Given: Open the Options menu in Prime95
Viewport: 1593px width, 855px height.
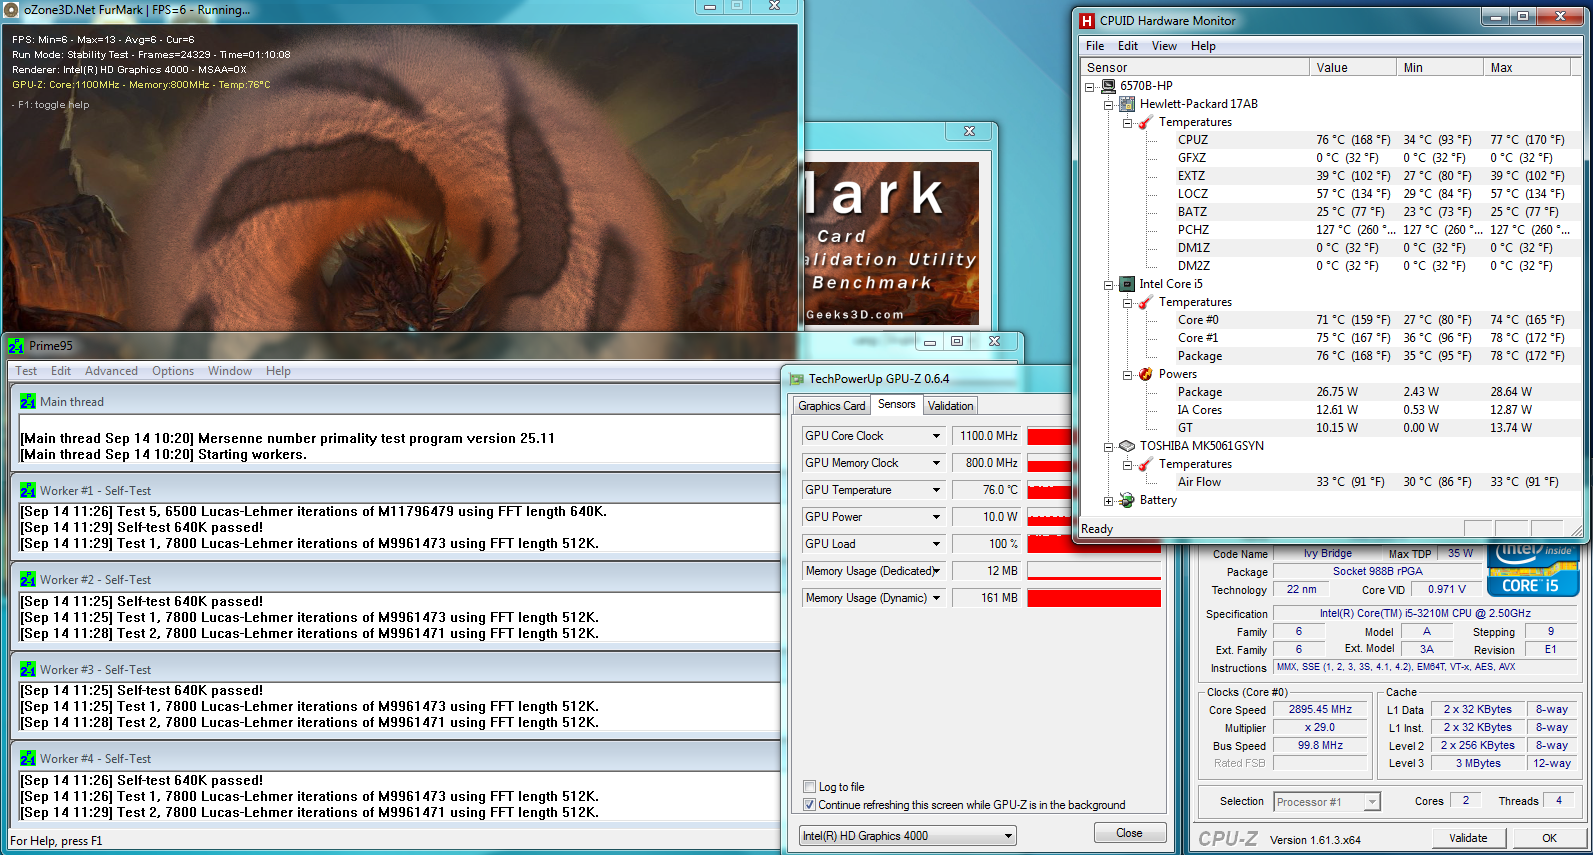Looking at the screenshot, I should pyautogui.click(x=173, y=371).
